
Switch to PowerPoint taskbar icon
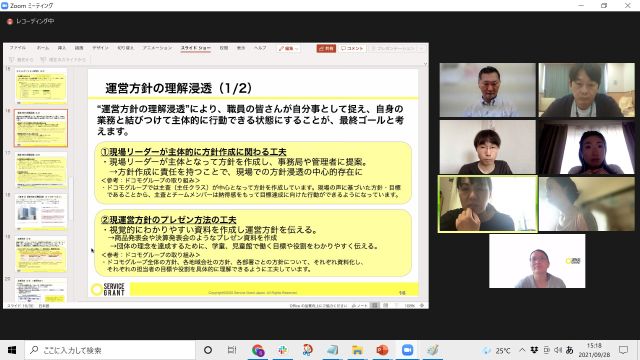[x=382, y=350]
